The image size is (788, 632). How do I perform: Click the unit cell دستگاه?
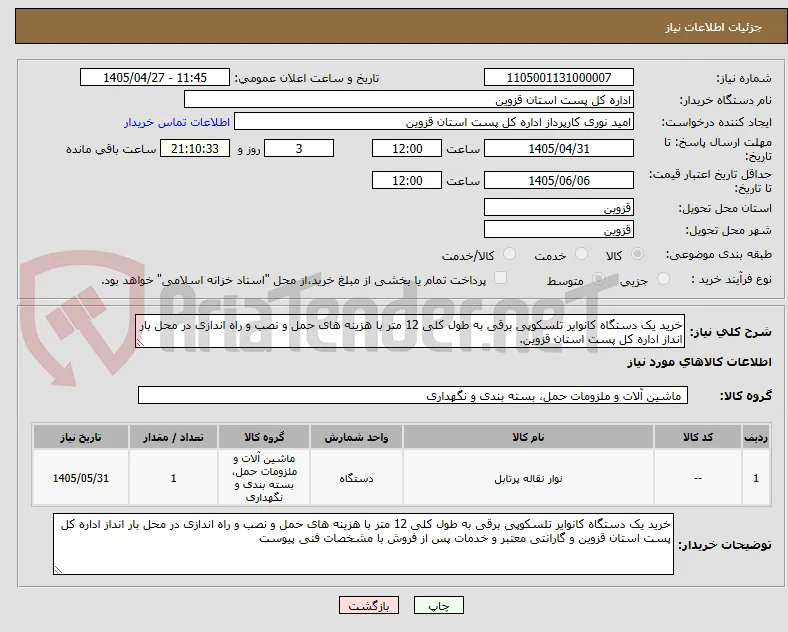pos(356,478)
